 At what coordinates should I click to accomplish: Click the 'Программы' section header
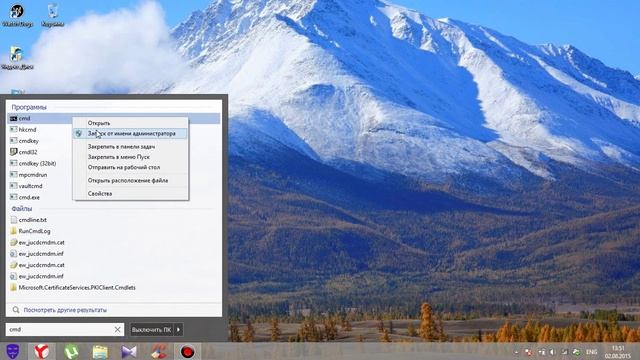pos(29,107)
